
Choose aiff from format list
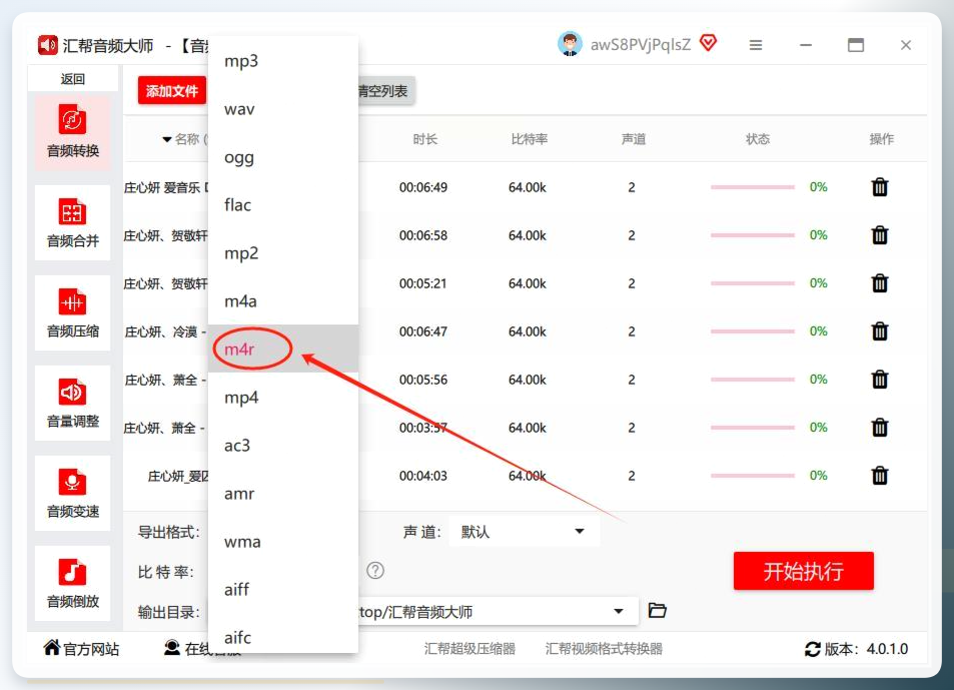283,590
